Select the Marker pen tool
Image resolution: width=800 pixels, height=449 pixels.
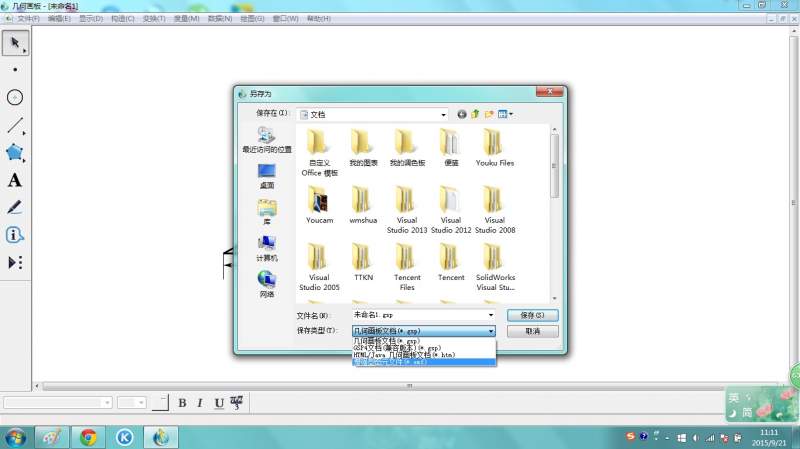click(x=15, y=207)
